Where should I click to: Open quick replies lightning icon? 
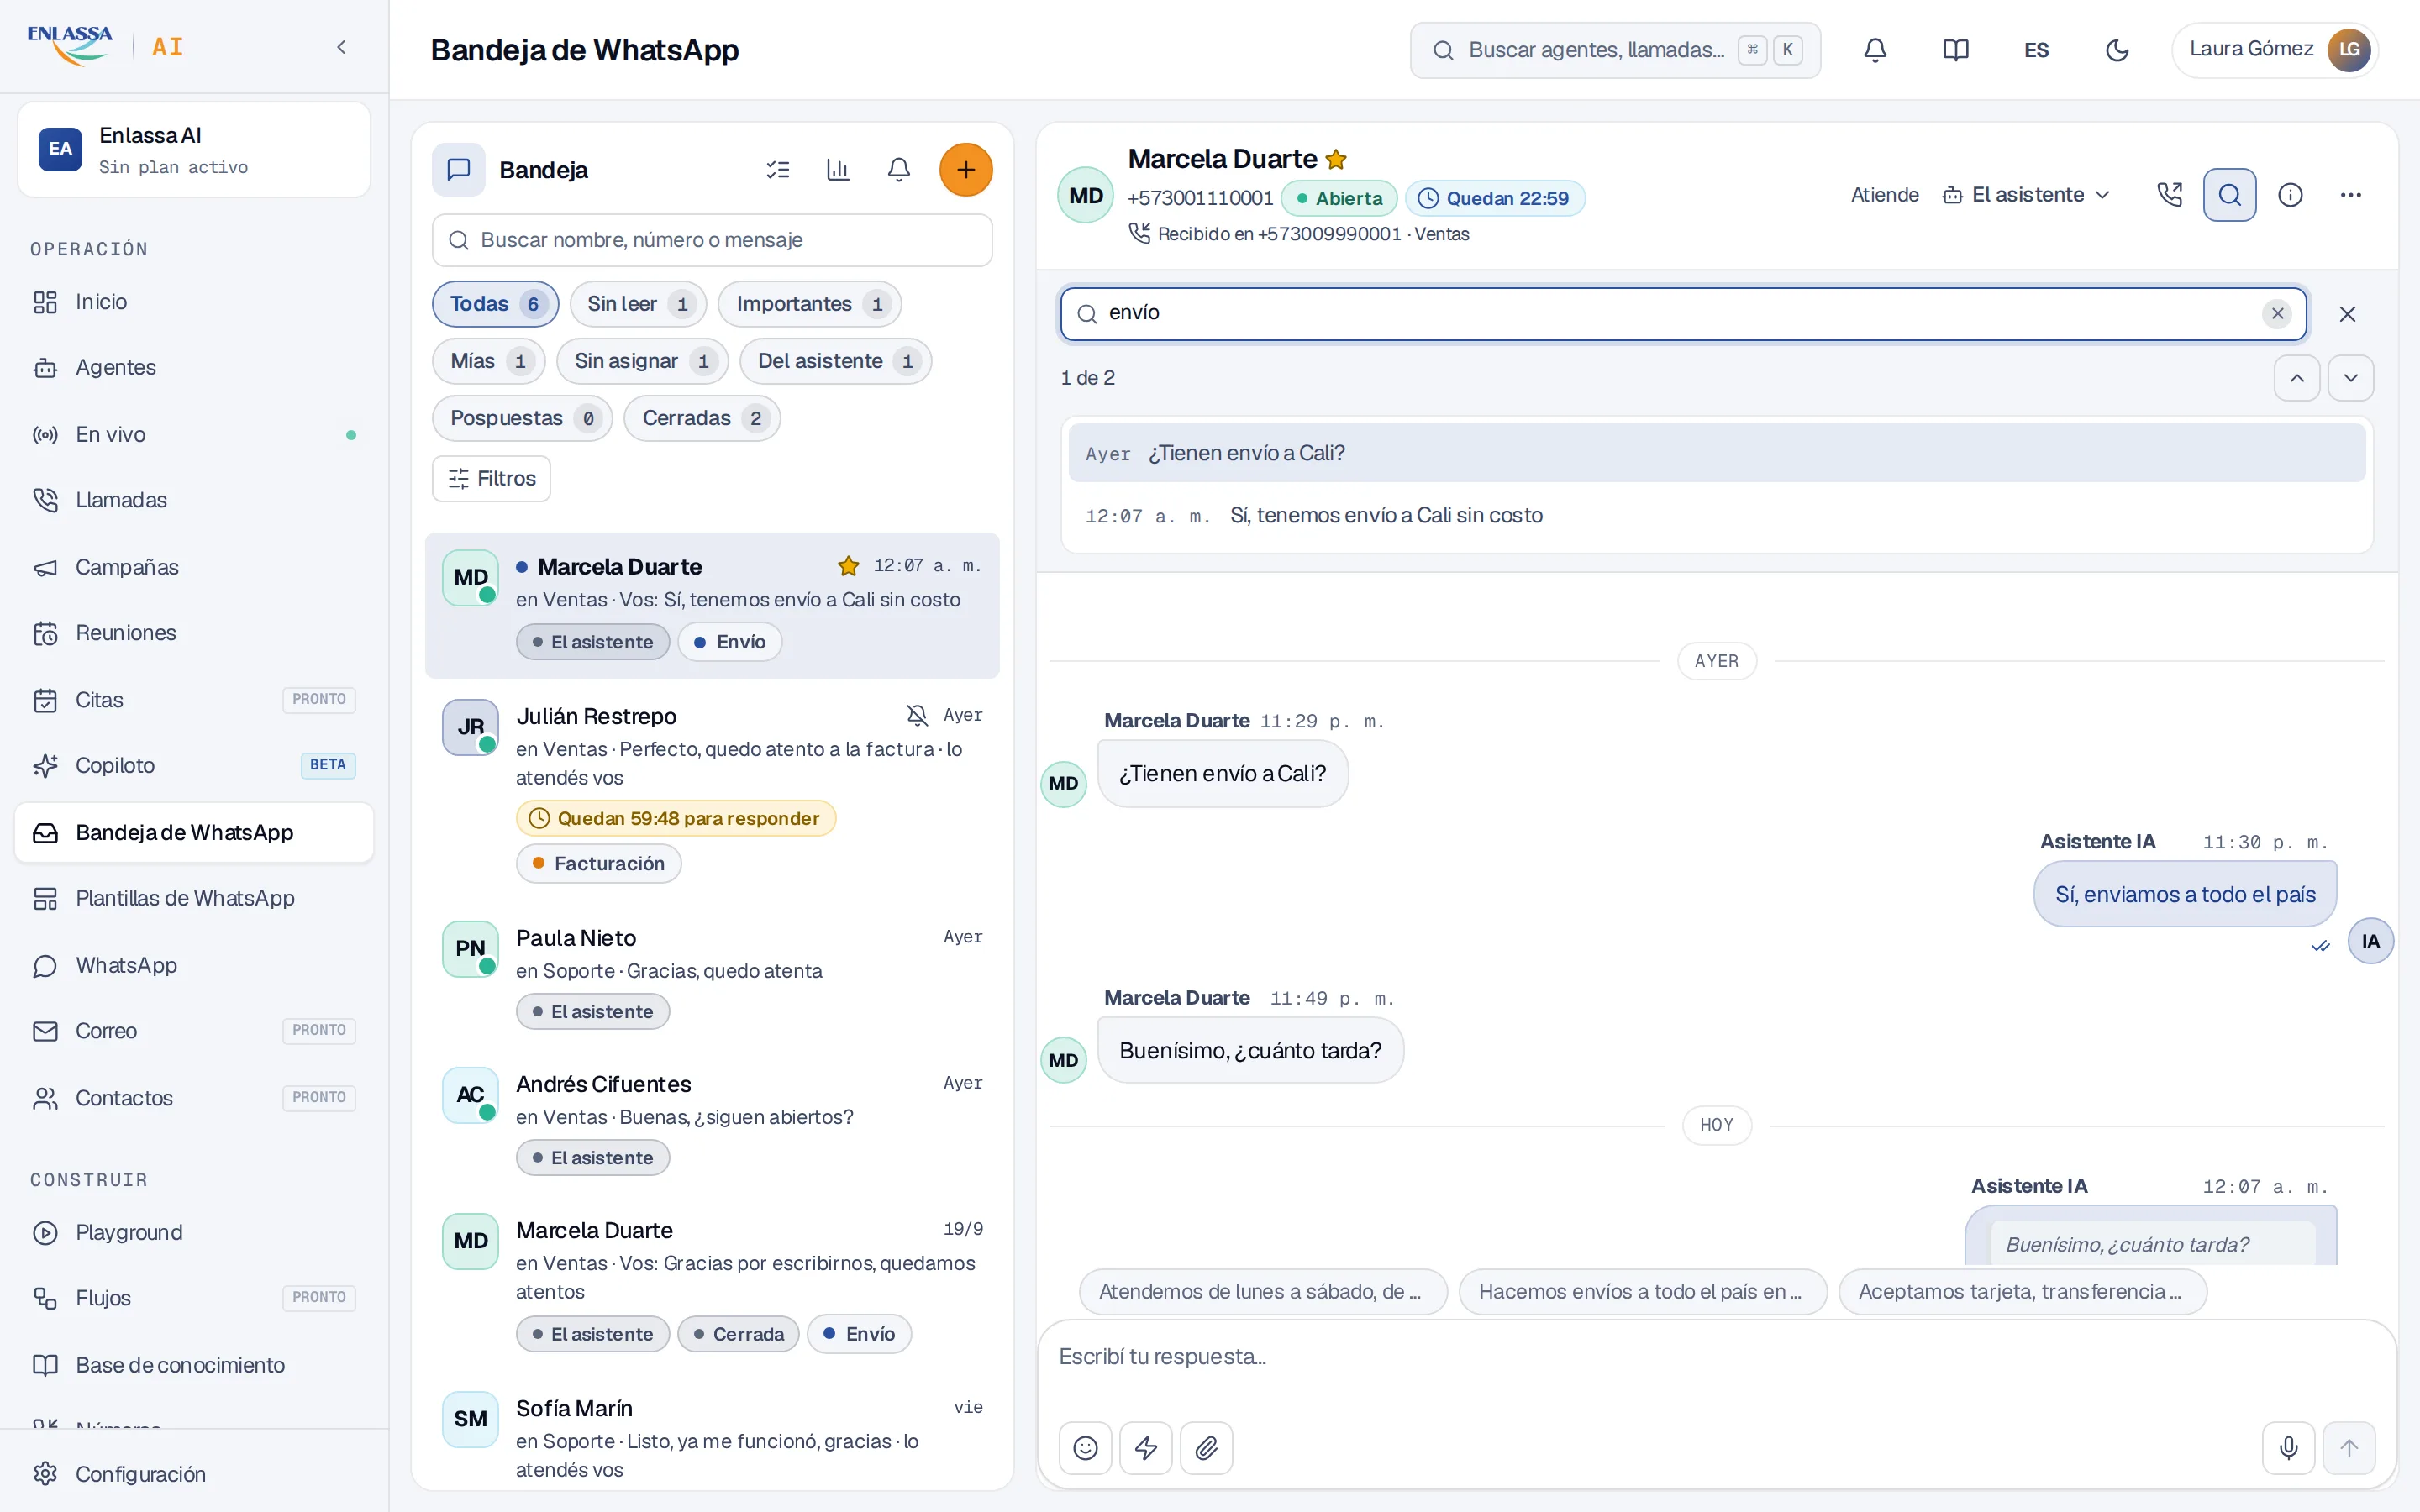[1146, 1447]
